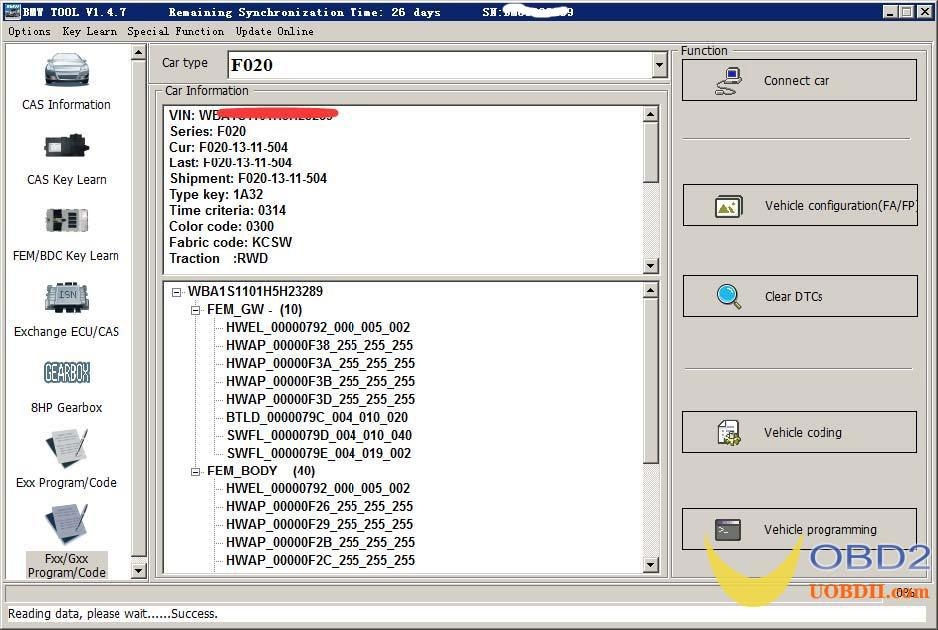The width and height of the screenshot is (938, 630).
Task: Open the Car type dropdown
Action: coord(658,64)
